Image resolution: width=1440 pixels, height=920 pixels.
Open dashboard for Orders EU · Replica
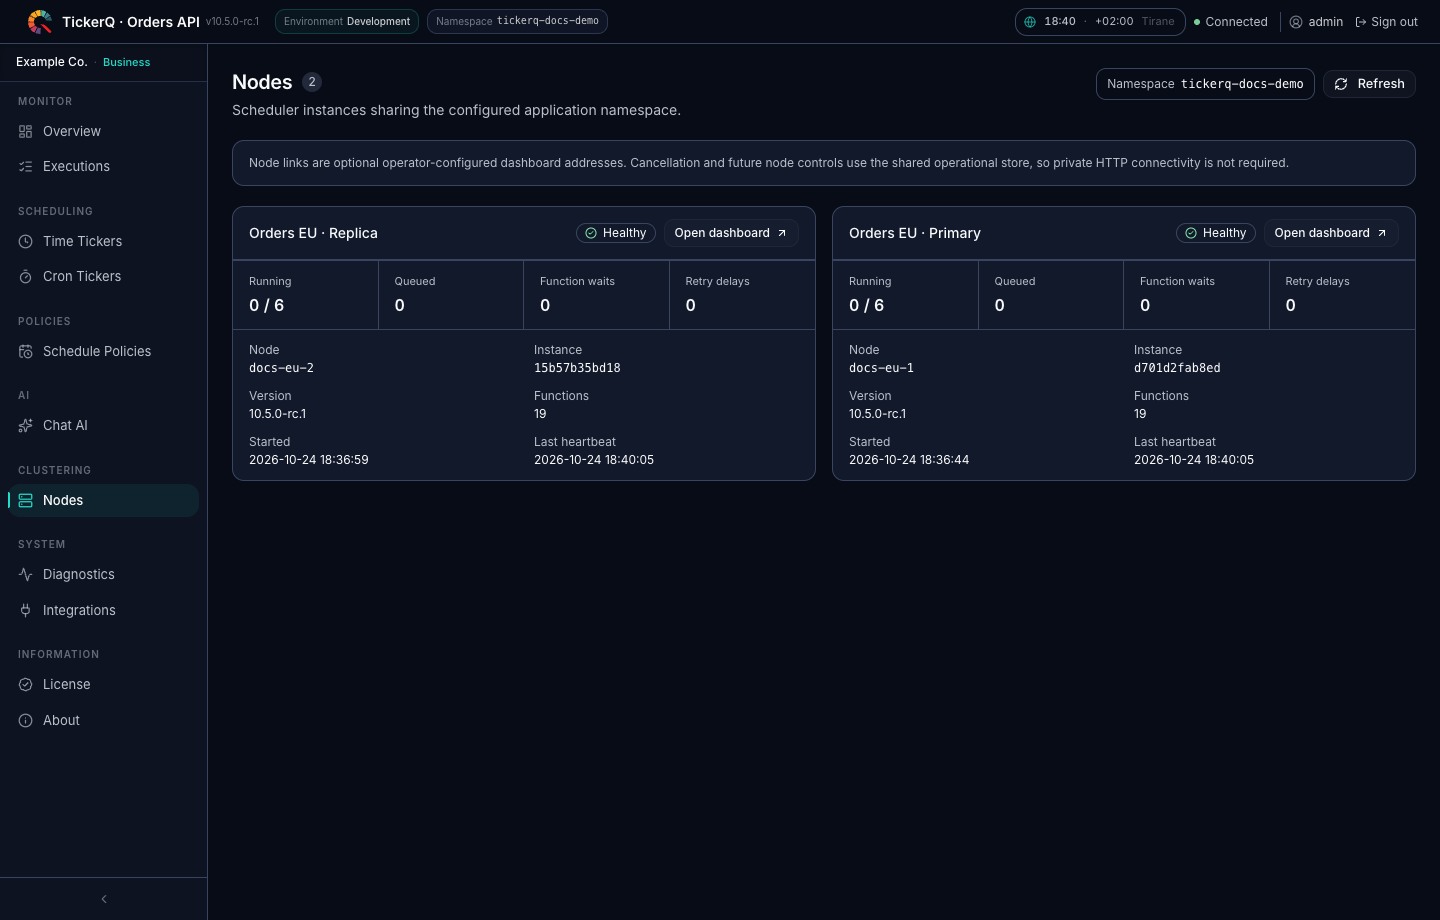pos(731,233)
